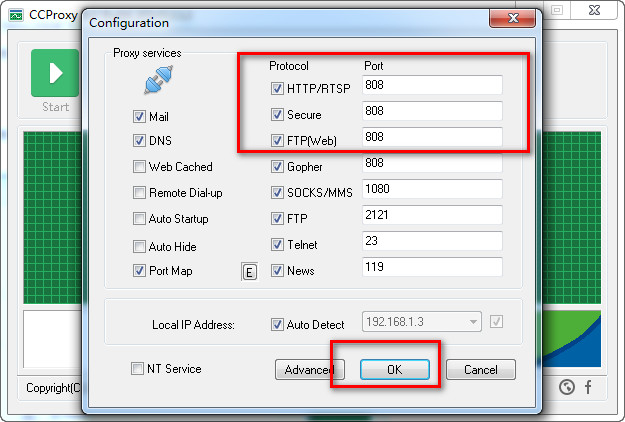Click the Copyright text in CCProxy window

pyautogui.click(x=53, y=388)
